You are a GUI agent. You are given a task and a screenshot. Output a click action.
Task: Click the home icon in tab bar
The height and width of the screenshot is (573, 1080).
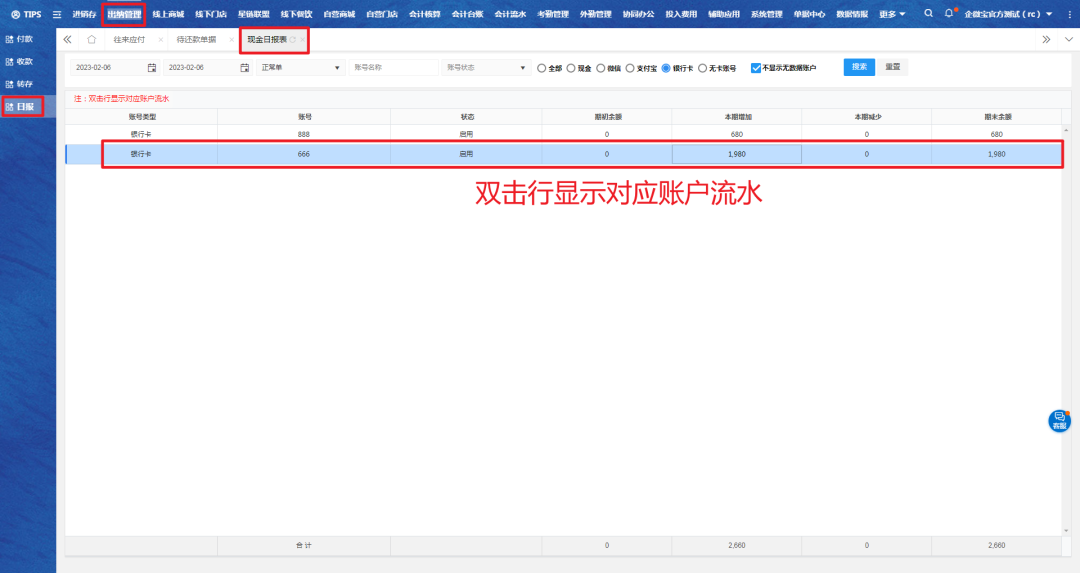(91, 39)
